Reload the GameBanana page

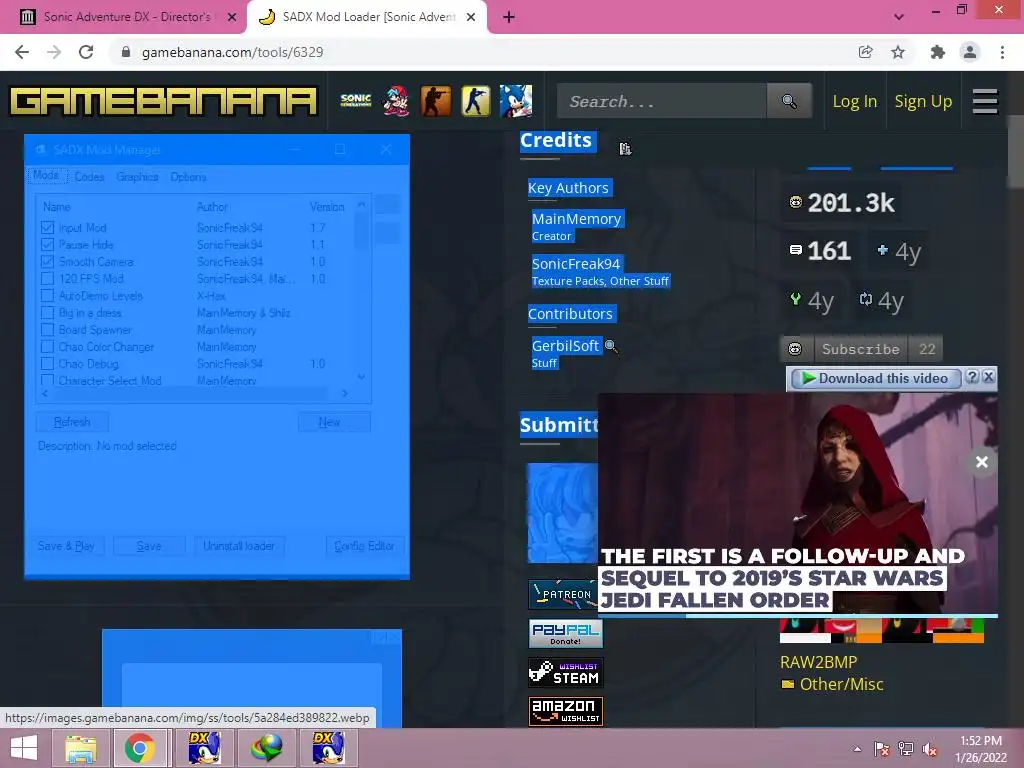(x=86, y=52)
